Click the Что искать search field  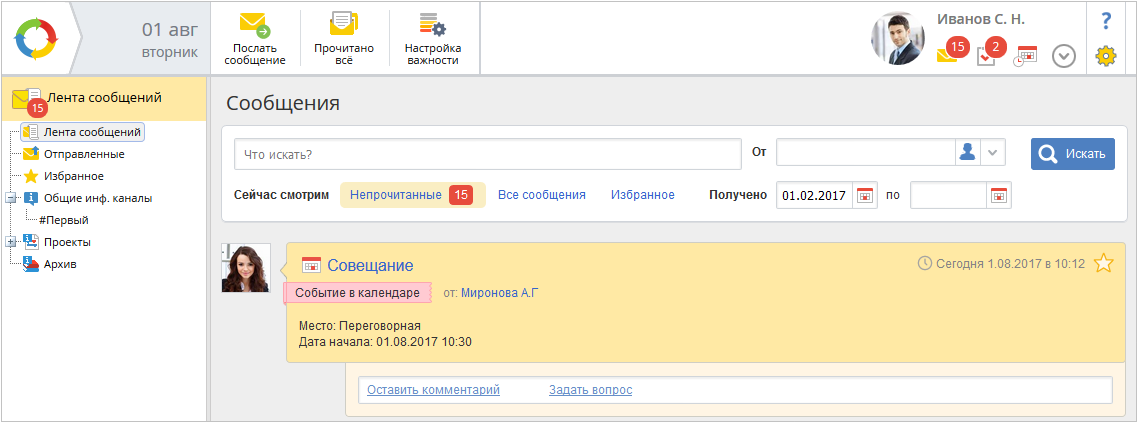pyautogui.click(x=487, y=154)
